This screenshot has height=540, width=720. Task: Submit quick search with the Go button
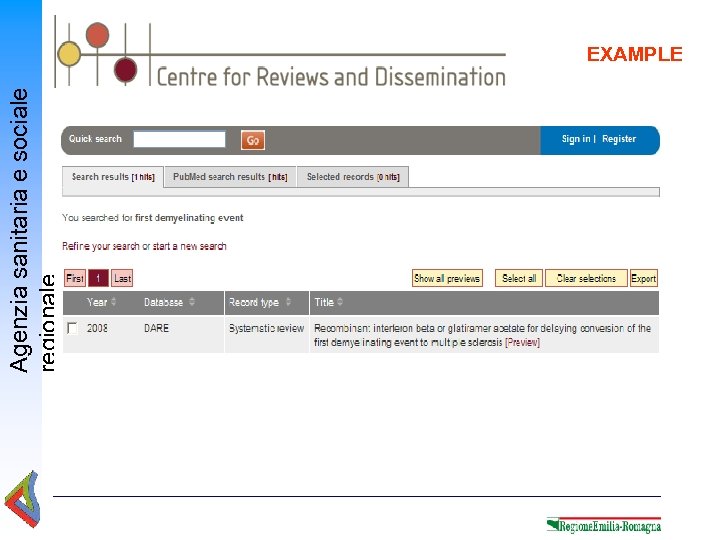click(253, 140)
